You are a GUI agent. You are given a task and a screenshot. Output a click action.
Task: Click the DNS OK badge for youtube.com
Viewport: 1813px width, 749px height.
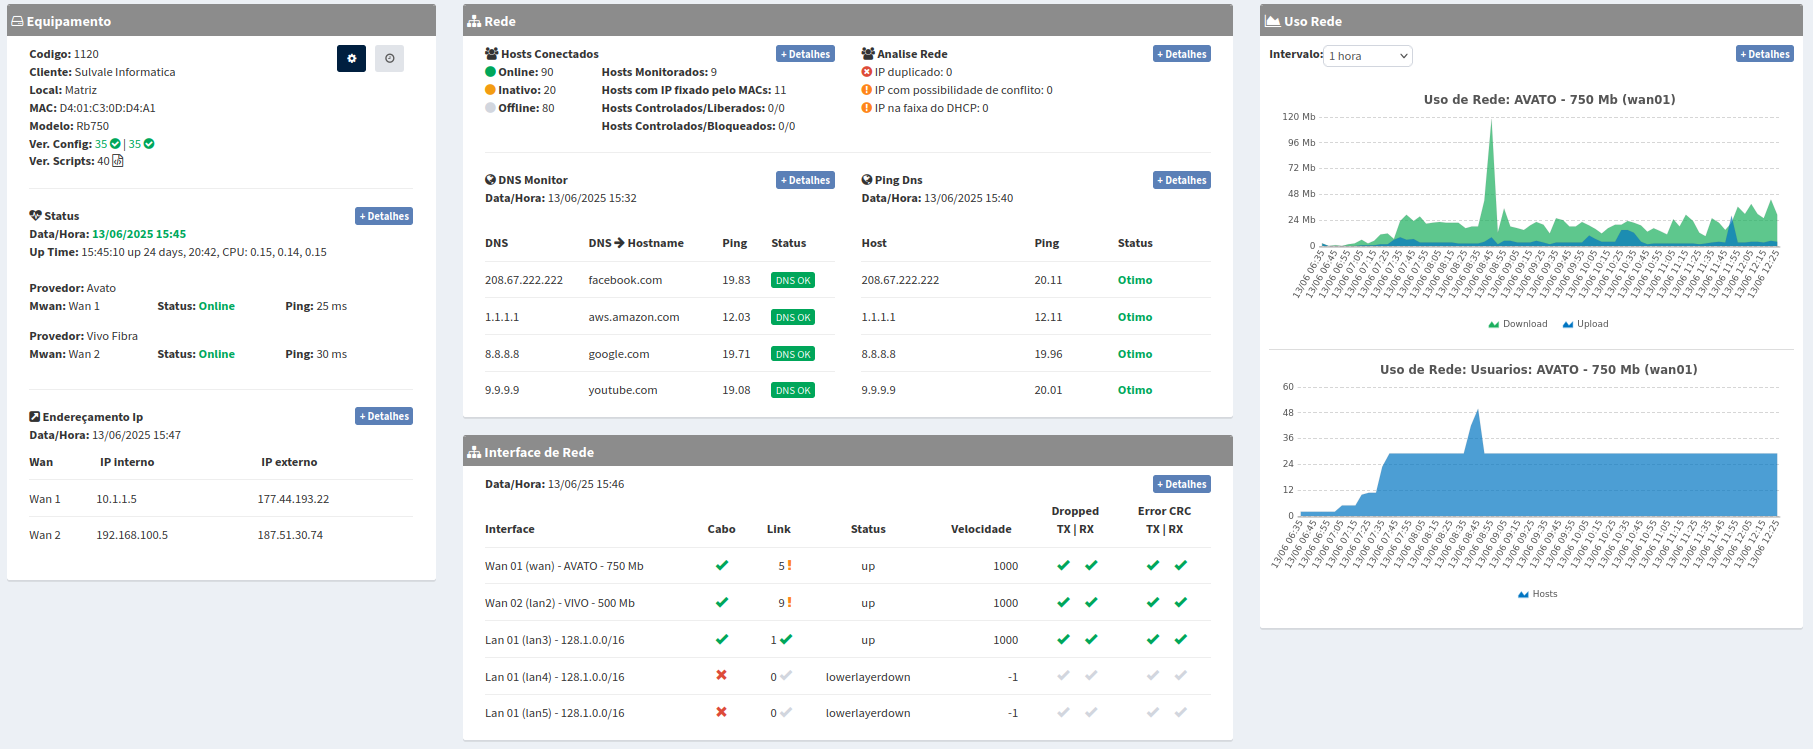click(x=793, y=390)
